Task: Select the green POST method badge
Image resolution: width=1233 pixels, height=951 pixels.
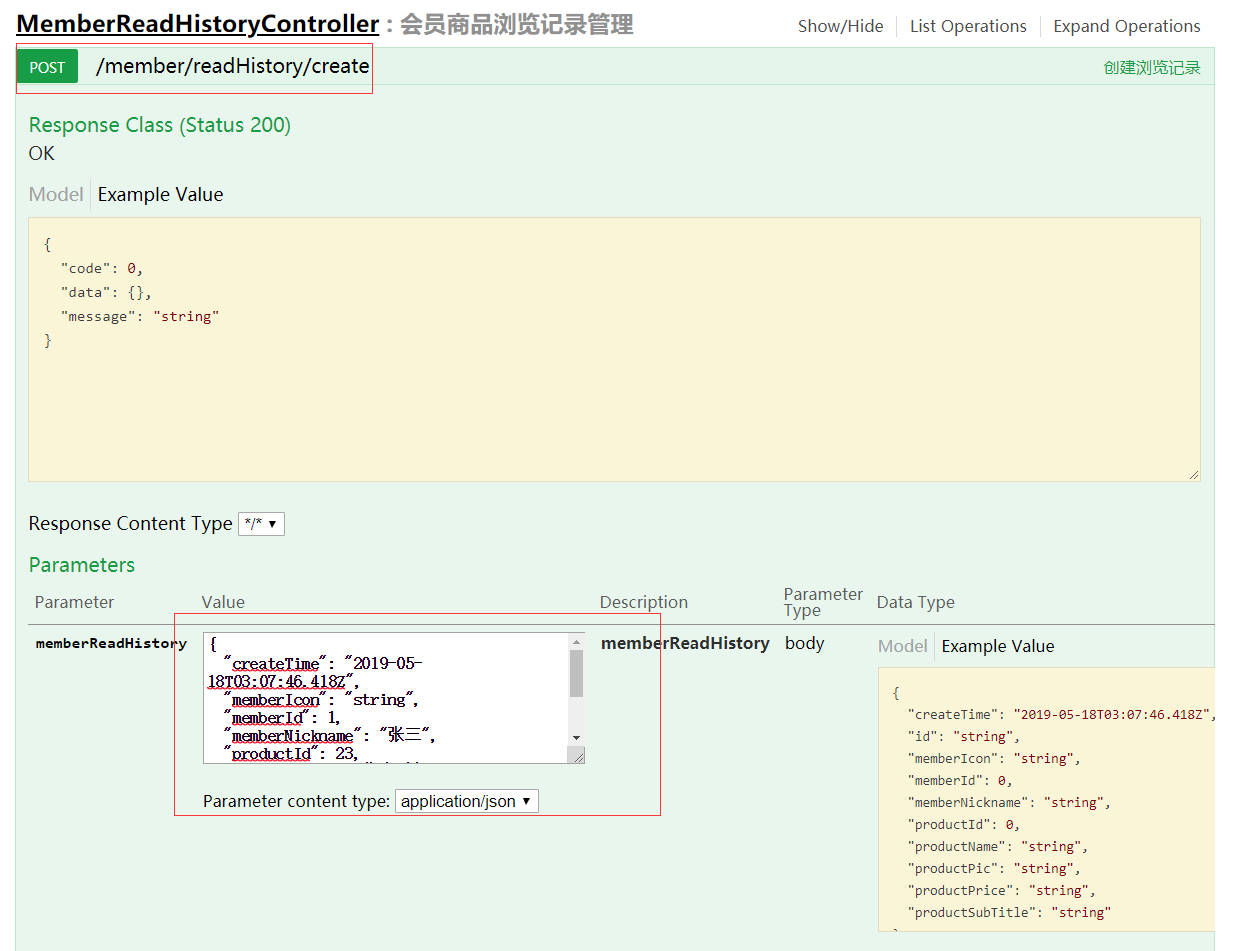Action: pyautogui.click(x=47, y=66)
